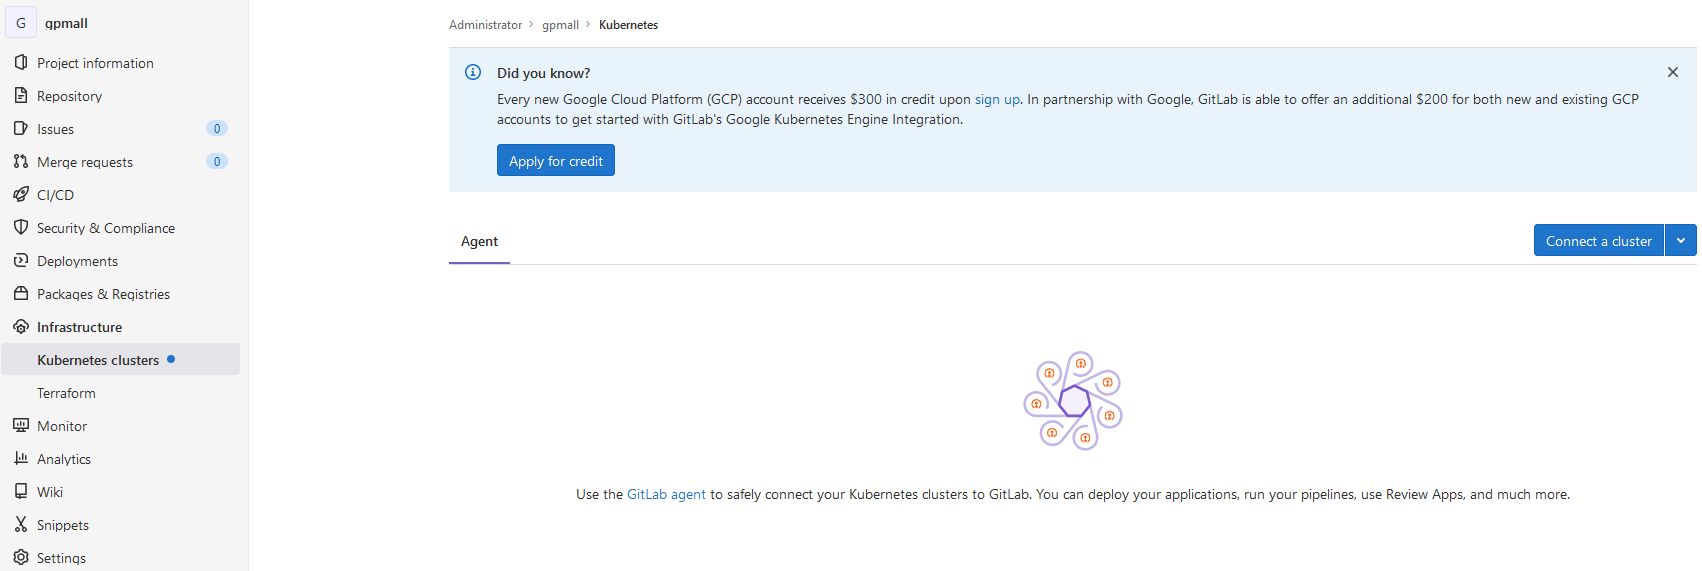
Task: Click the Did you know? heading
Action: pyautogui.click(x=543, y=73)
